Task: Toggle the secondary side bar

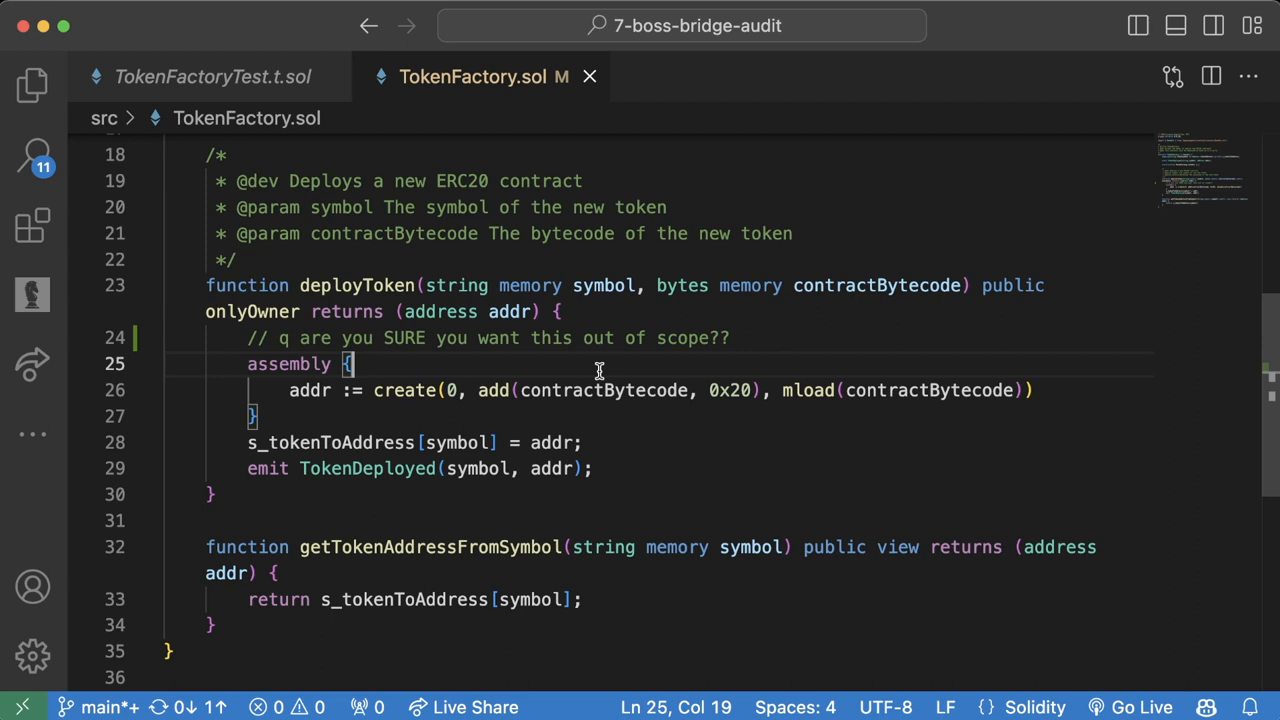Action: coord(1214,26)
